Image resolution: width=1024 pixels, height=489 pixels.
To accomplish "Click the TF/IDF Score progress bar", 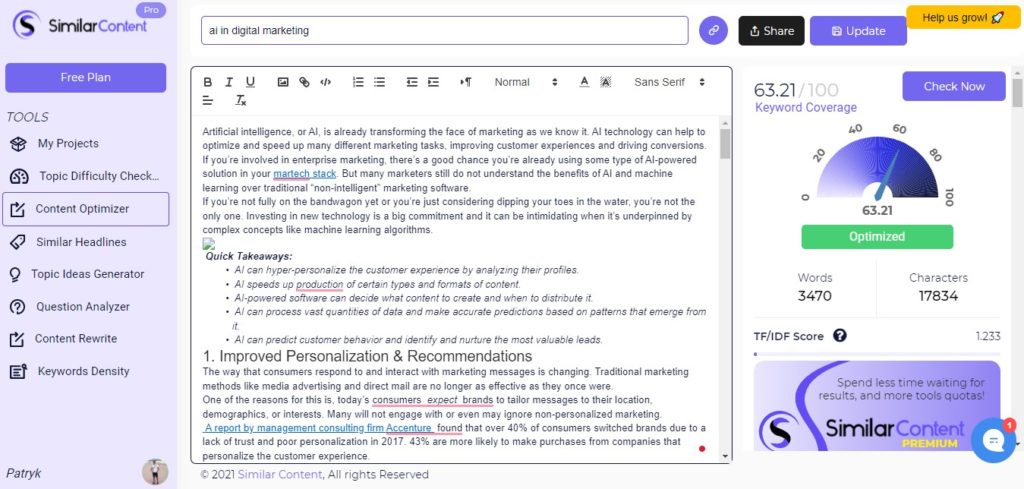I will tap(876, 354).
